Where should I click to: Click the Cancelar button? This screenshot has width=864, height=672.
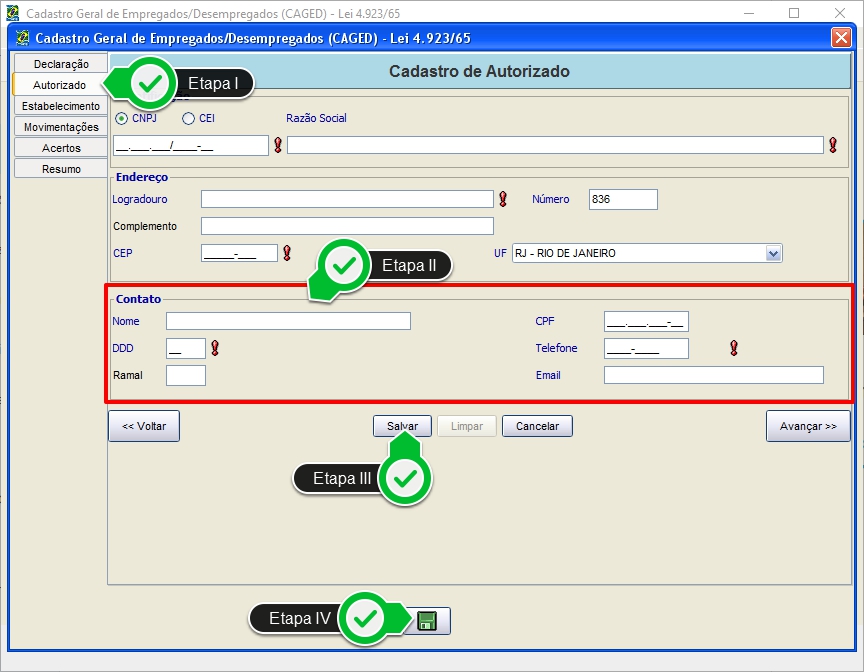[537, 426]
